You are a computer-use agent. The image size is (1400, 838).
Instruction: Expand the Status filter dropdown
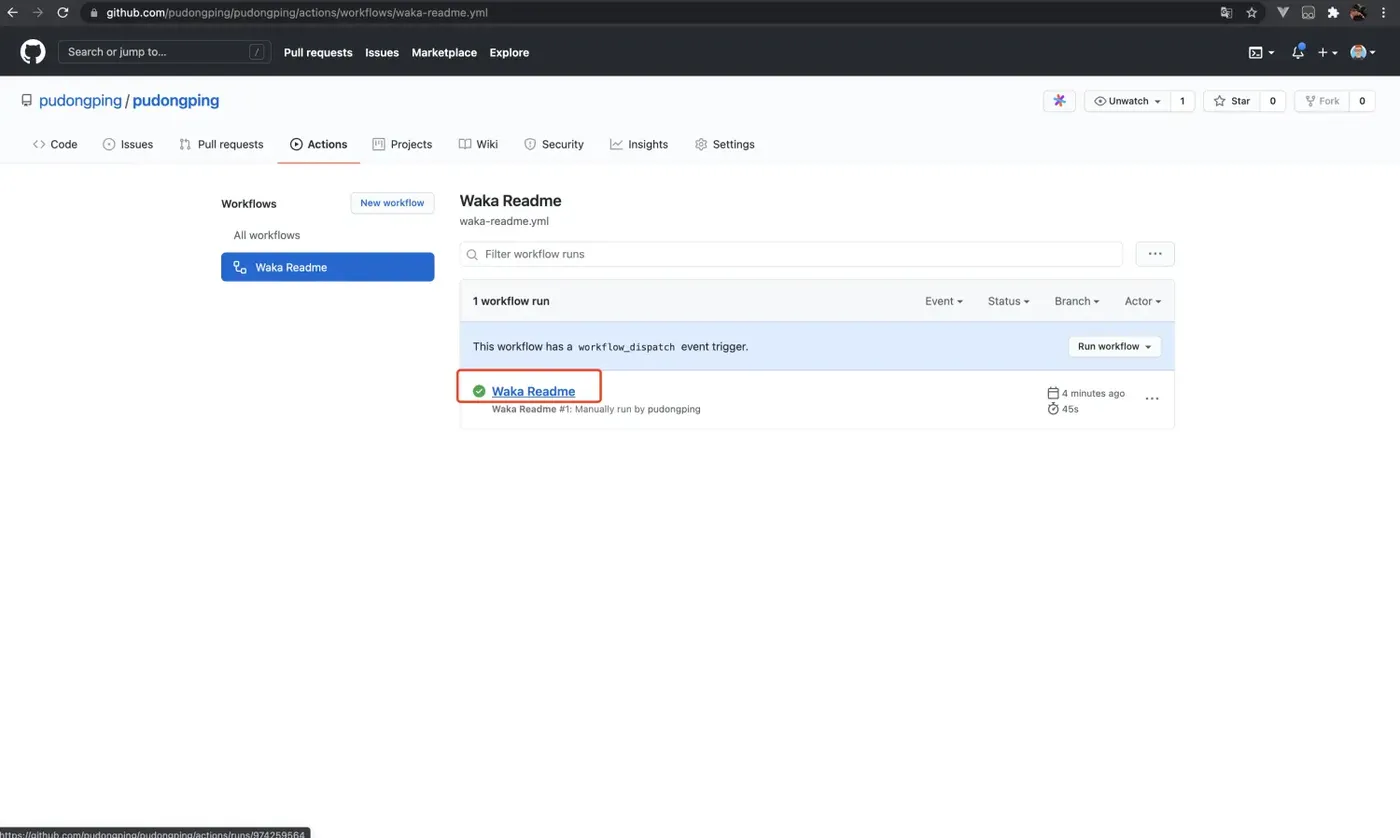(x=1008, y=301)
